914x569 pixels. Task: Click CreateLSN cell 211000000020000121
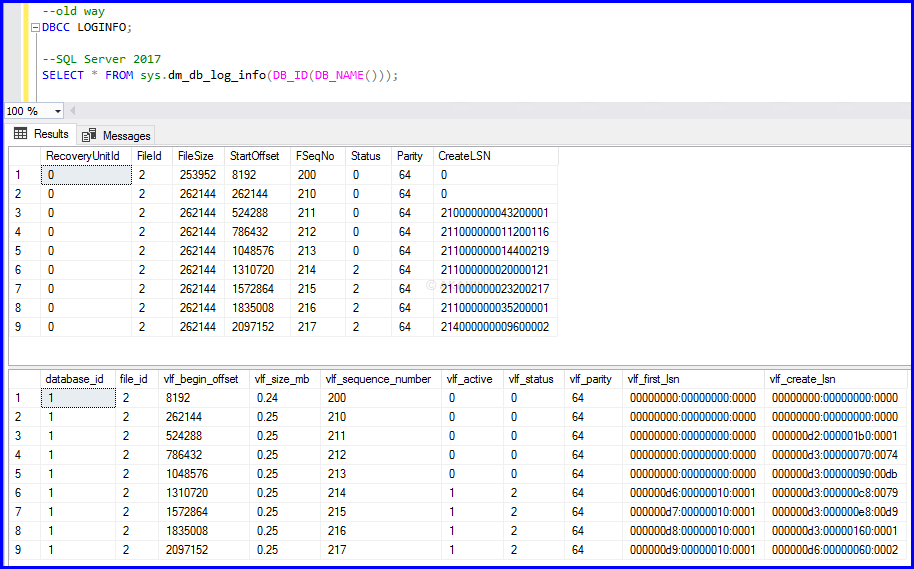click(495, 270)
